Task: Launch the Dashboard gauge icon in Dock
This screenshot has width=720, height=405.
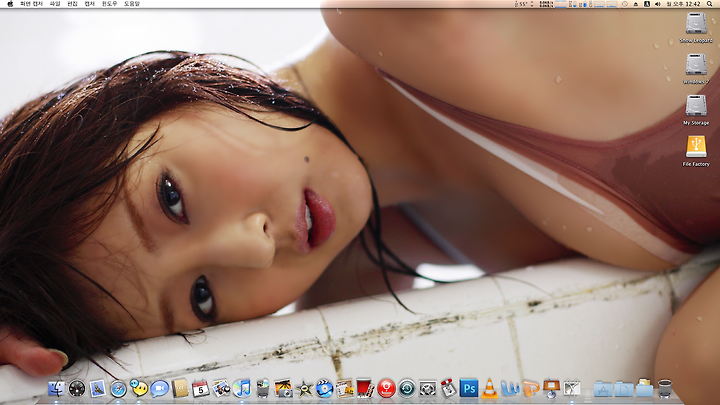Action: [77, 389]
